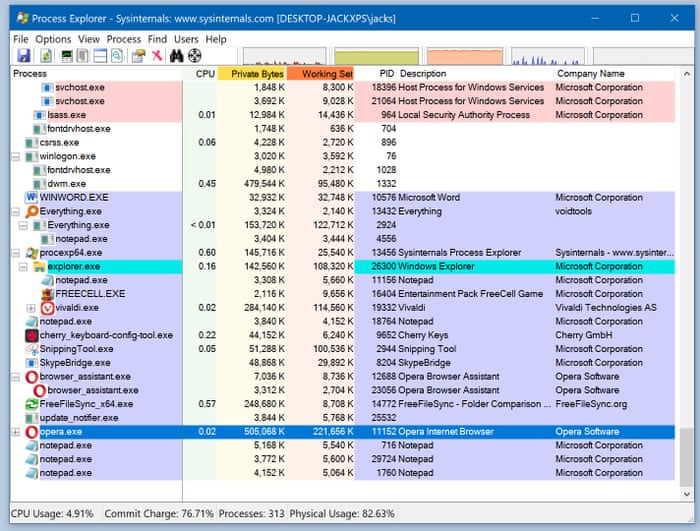Select the crosshair Find Window's Process icon
This screenshot has height=531, width=700.
195,56
